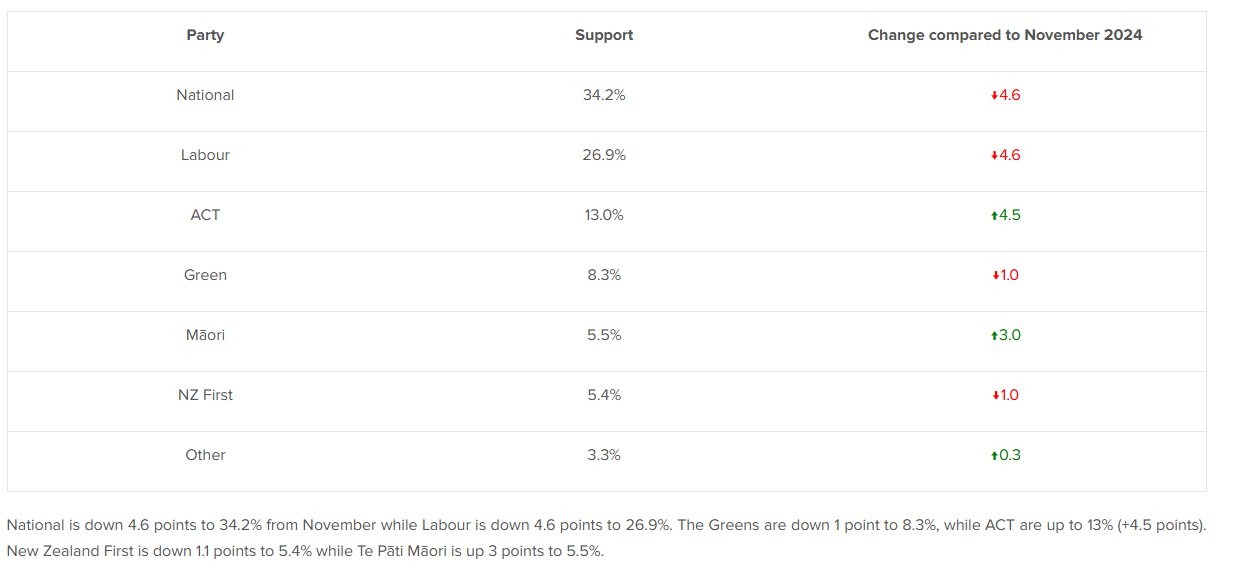The image size is (1238, 568).
Task: Select the Support column header
Action: tap(604, 35)
